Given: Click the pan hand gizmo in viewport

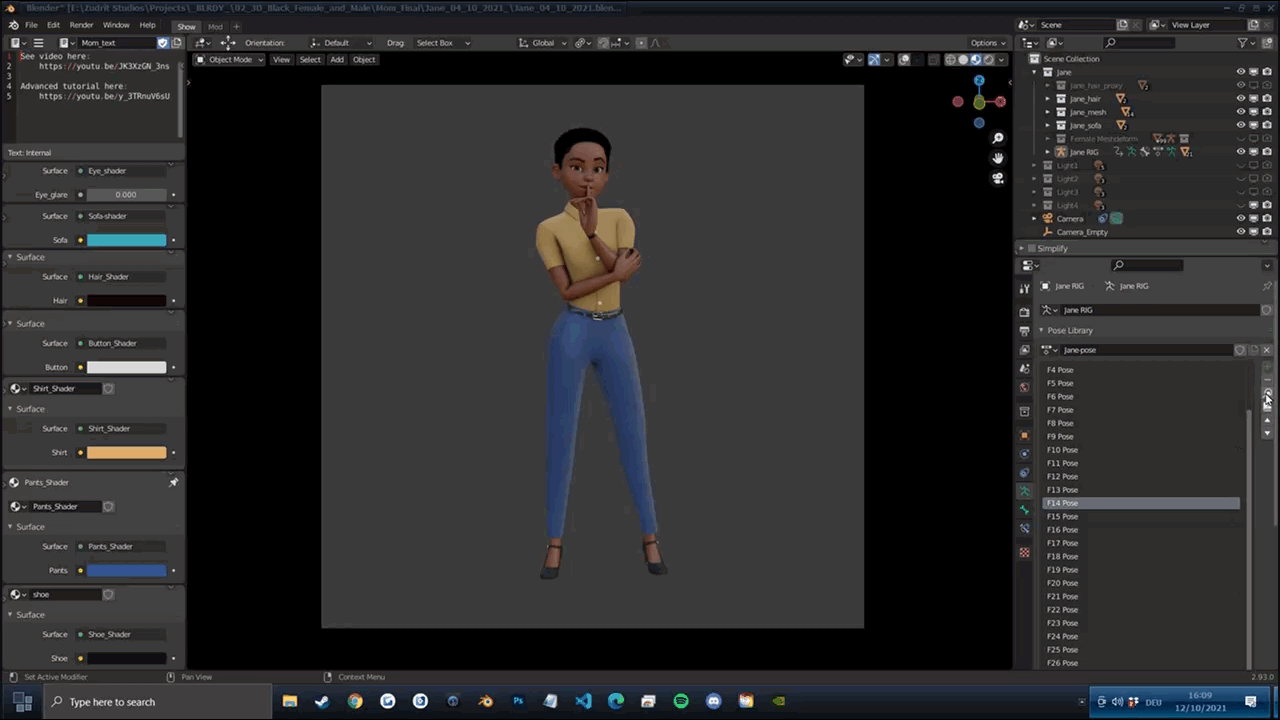Looking at the screenshot, I should point(998,158).
